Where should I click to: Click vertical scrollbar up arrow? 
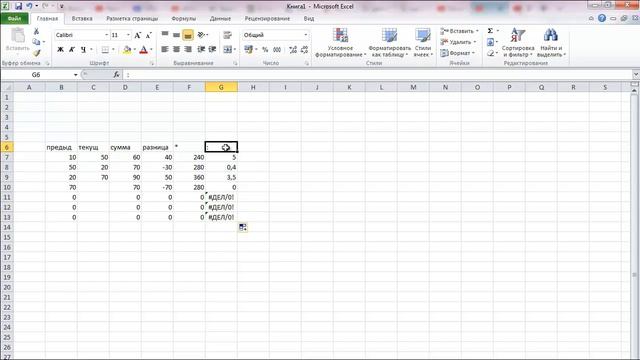click(x=634, y=91)
